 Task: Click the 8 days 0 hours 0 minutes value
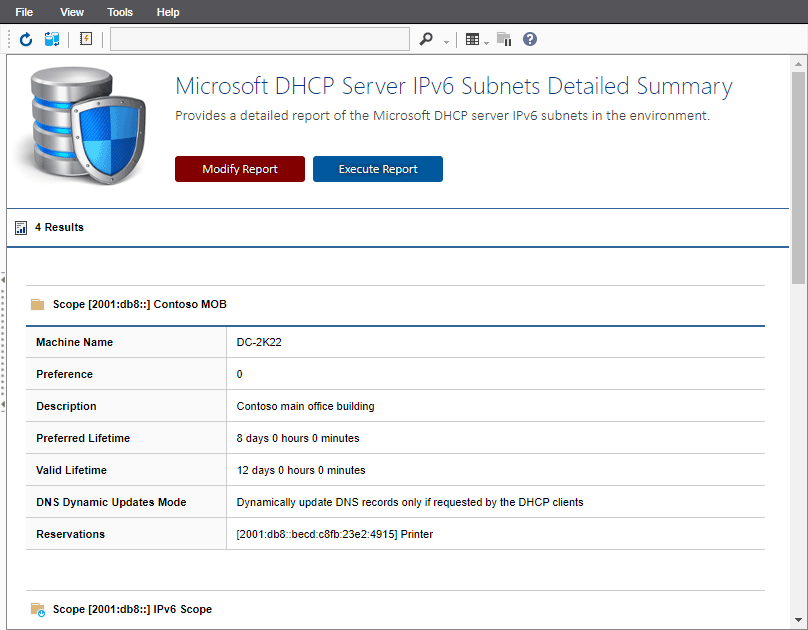click(298, 438)
